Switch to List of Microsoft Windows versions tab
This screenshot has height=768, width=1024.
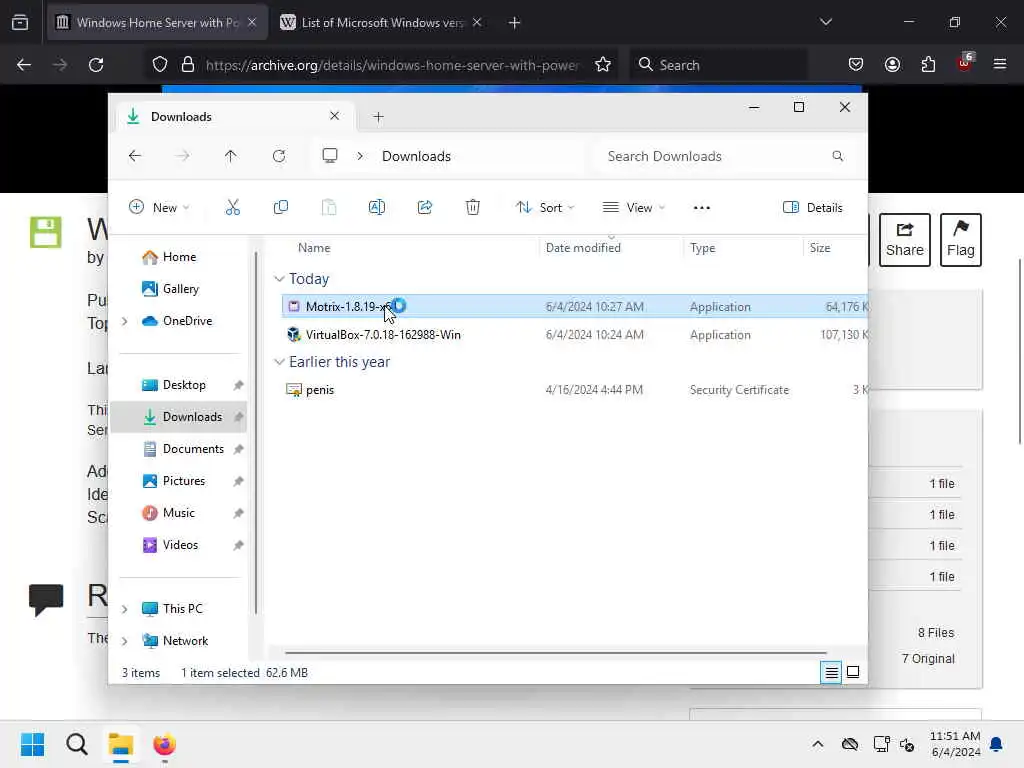(x=381, y=23)
